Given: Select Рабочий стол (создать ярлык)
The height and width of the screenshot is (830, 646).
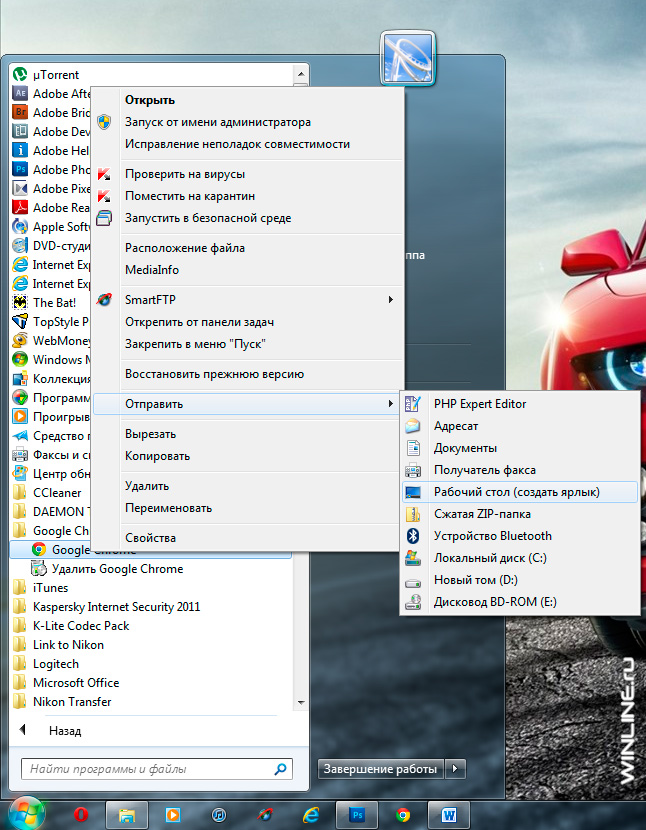Looking at the screenshot, I should pyautogui.click(x=520, y=492).
